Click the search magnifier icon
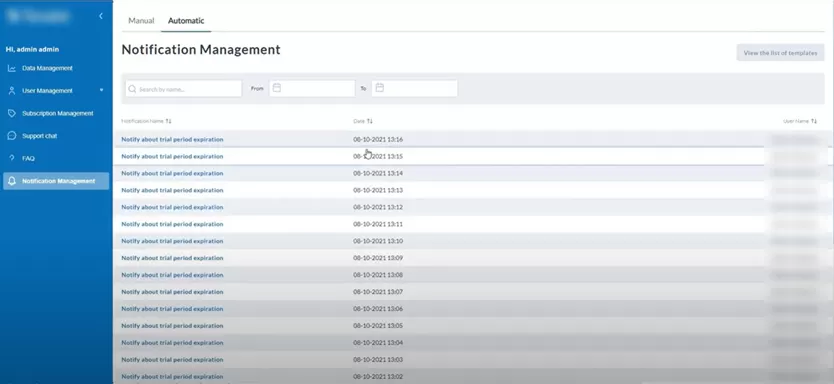 (x=132, y=89)
